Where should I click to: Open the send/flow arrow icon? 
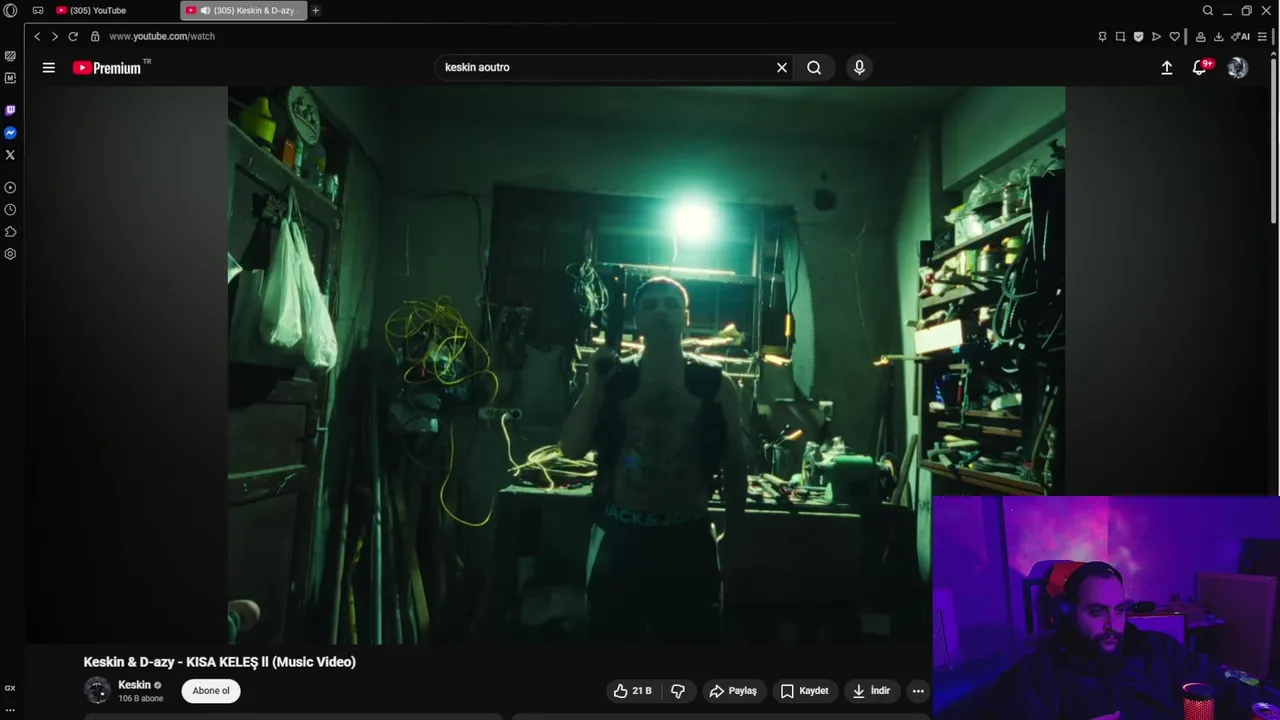click(1156, 36)
